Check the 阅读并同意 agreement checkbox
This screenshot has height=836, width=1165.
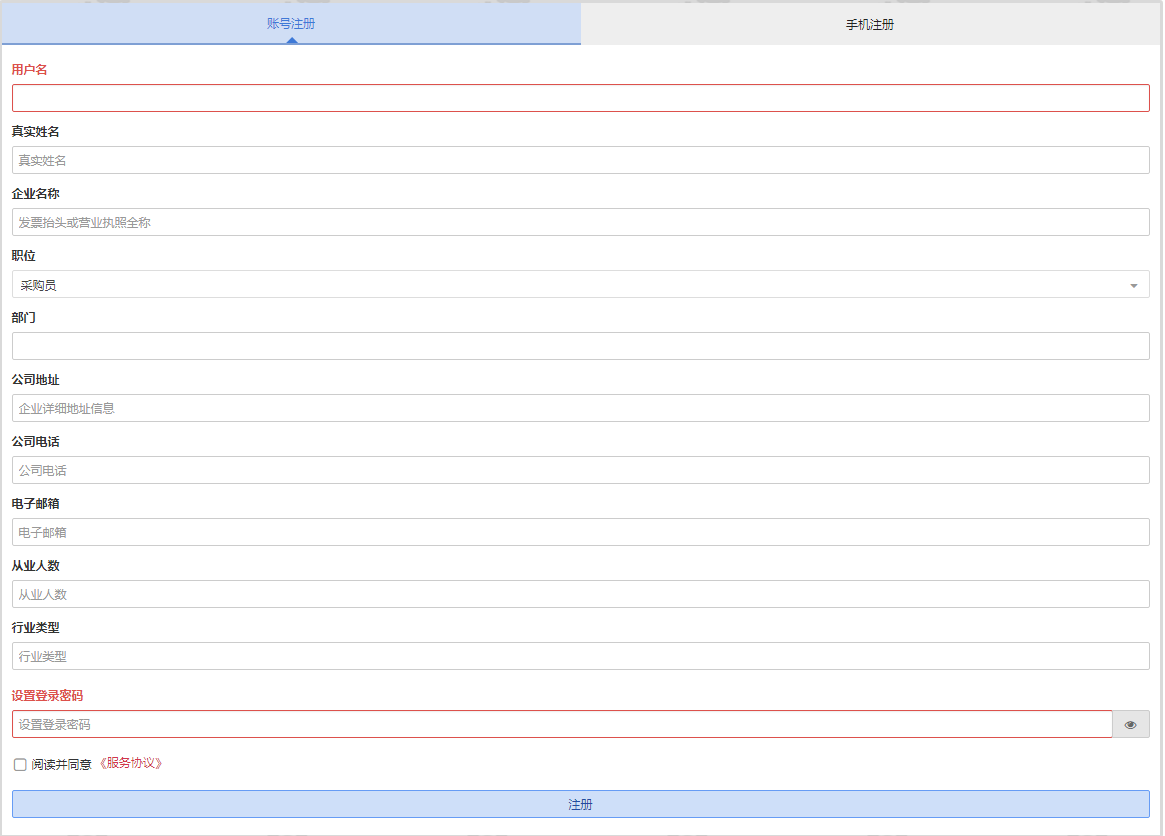click(20, 765)
